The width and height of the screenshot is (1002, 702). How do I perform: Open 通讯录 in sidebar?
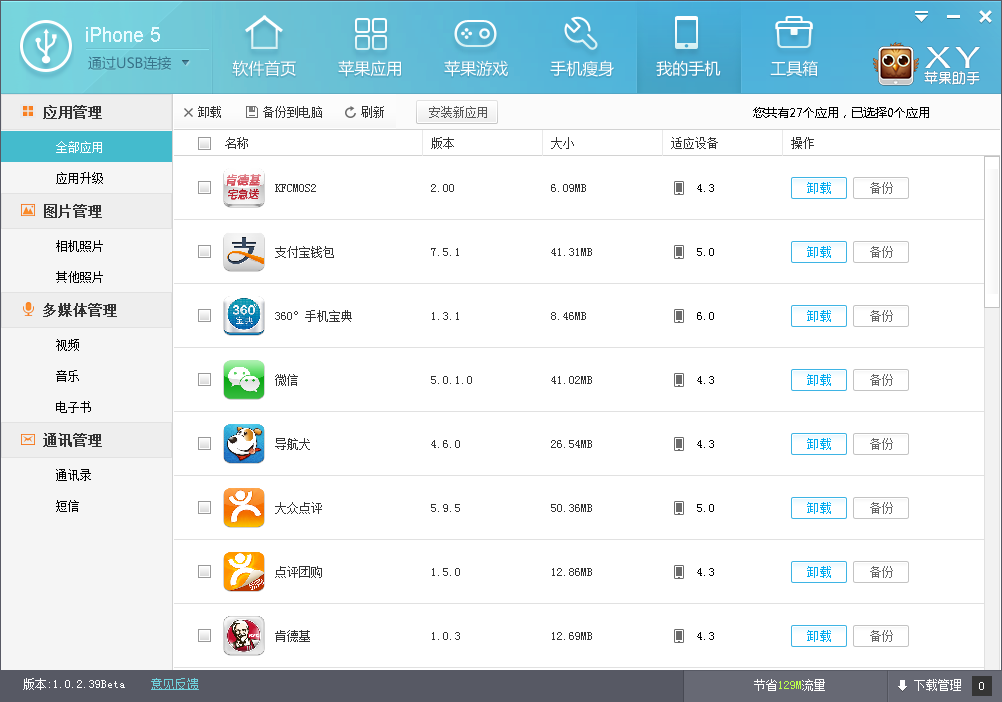tap(86, 475)
